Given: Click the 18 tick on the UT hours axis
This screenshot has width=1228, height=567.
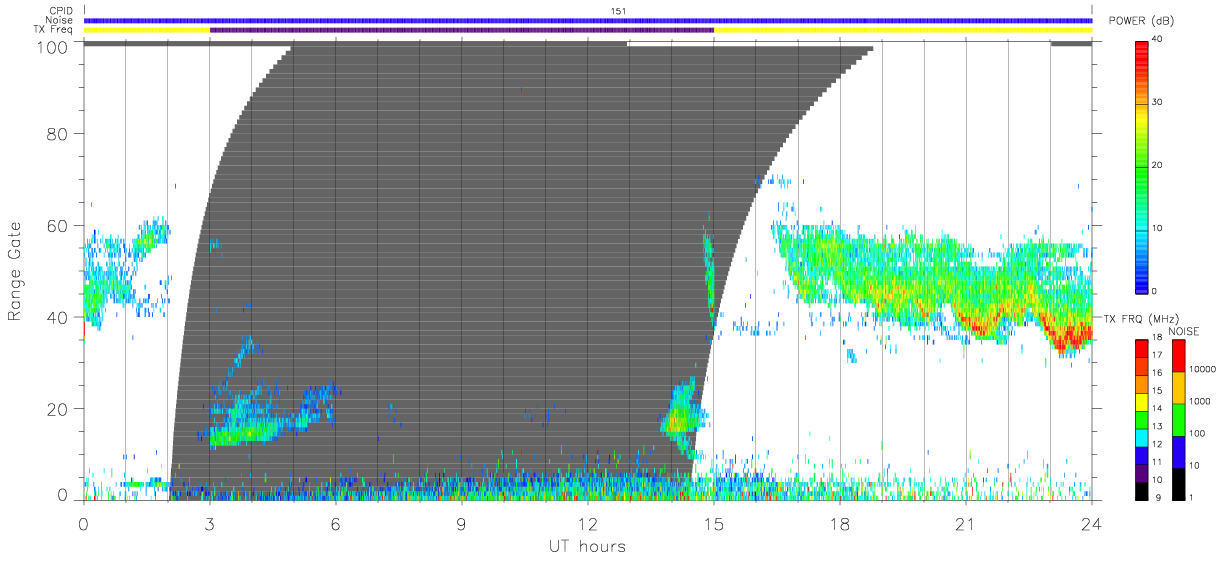Looking at the screenshot, I should pyautogui.click(x=840, y=522).
